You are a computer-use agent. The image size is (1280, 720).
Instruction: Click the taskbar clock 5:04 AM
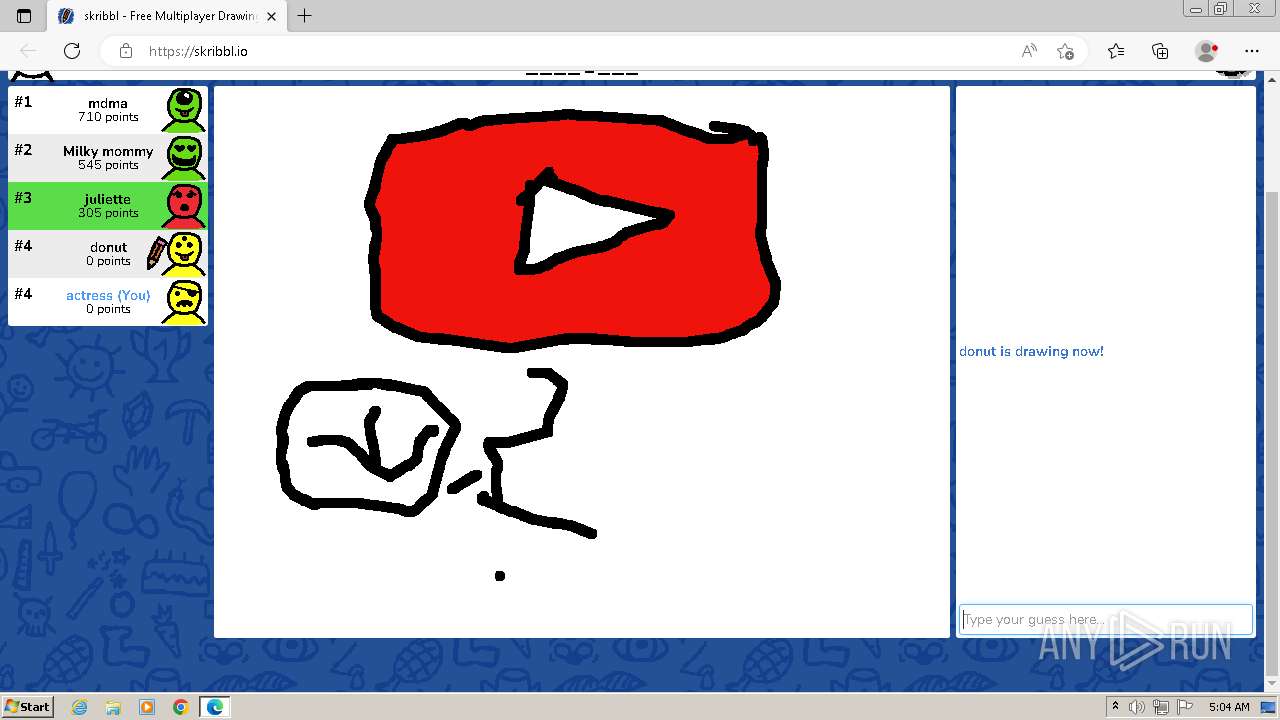point(1229,707)
